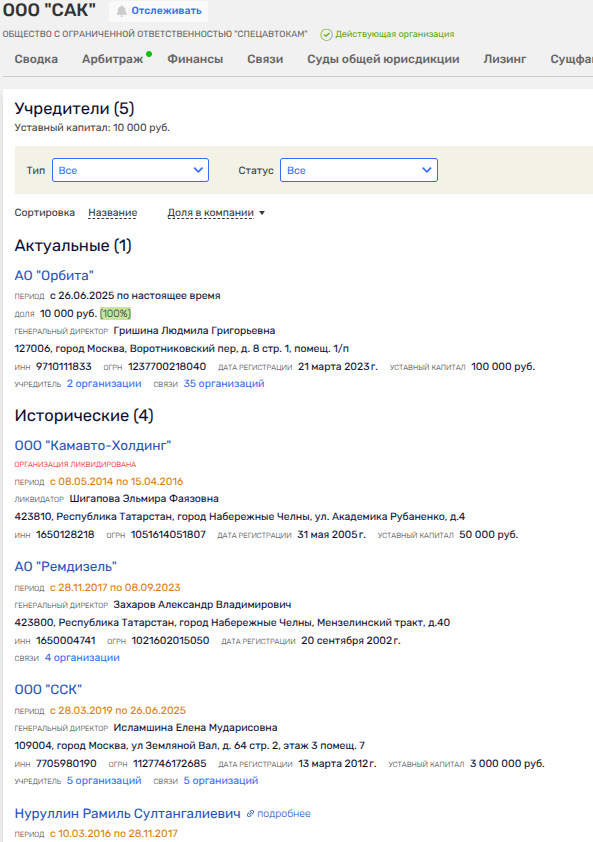Switch to the Финансы tab
The image size is (593, 842).
click(x=195, y=59)
